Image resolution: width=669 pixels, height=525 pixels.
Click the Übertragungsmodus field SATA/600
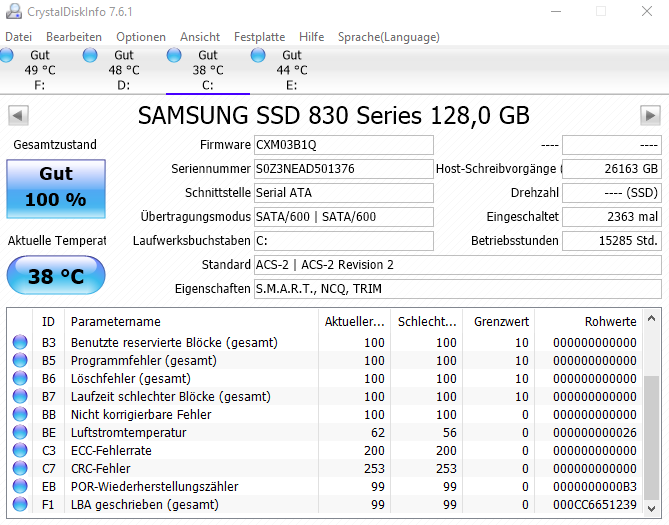coord(344,217)
